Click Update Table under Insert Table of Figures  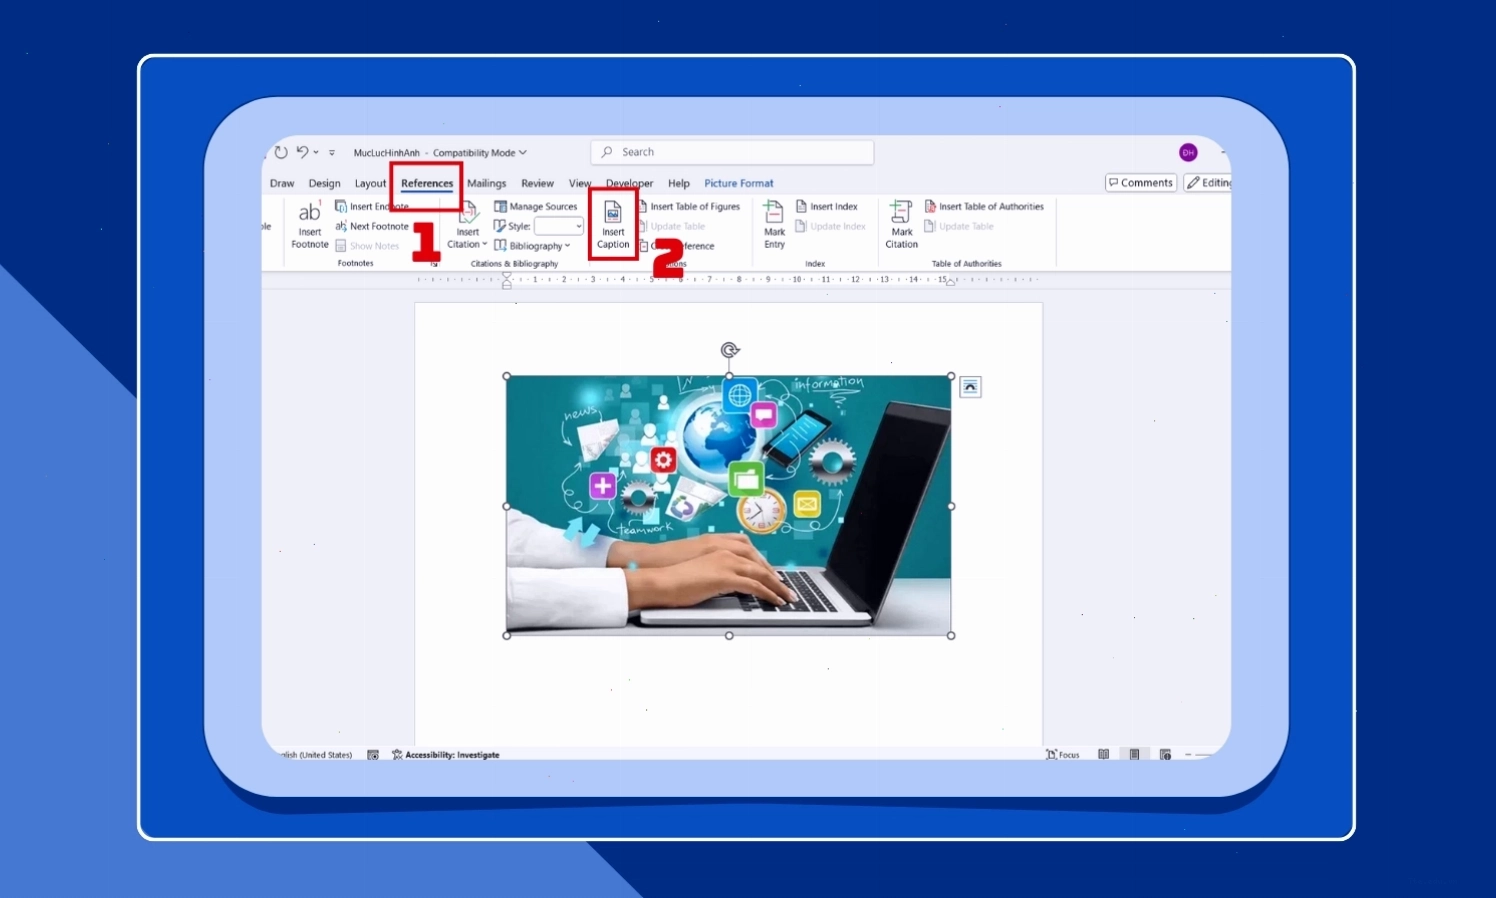[x=673, y=226]
